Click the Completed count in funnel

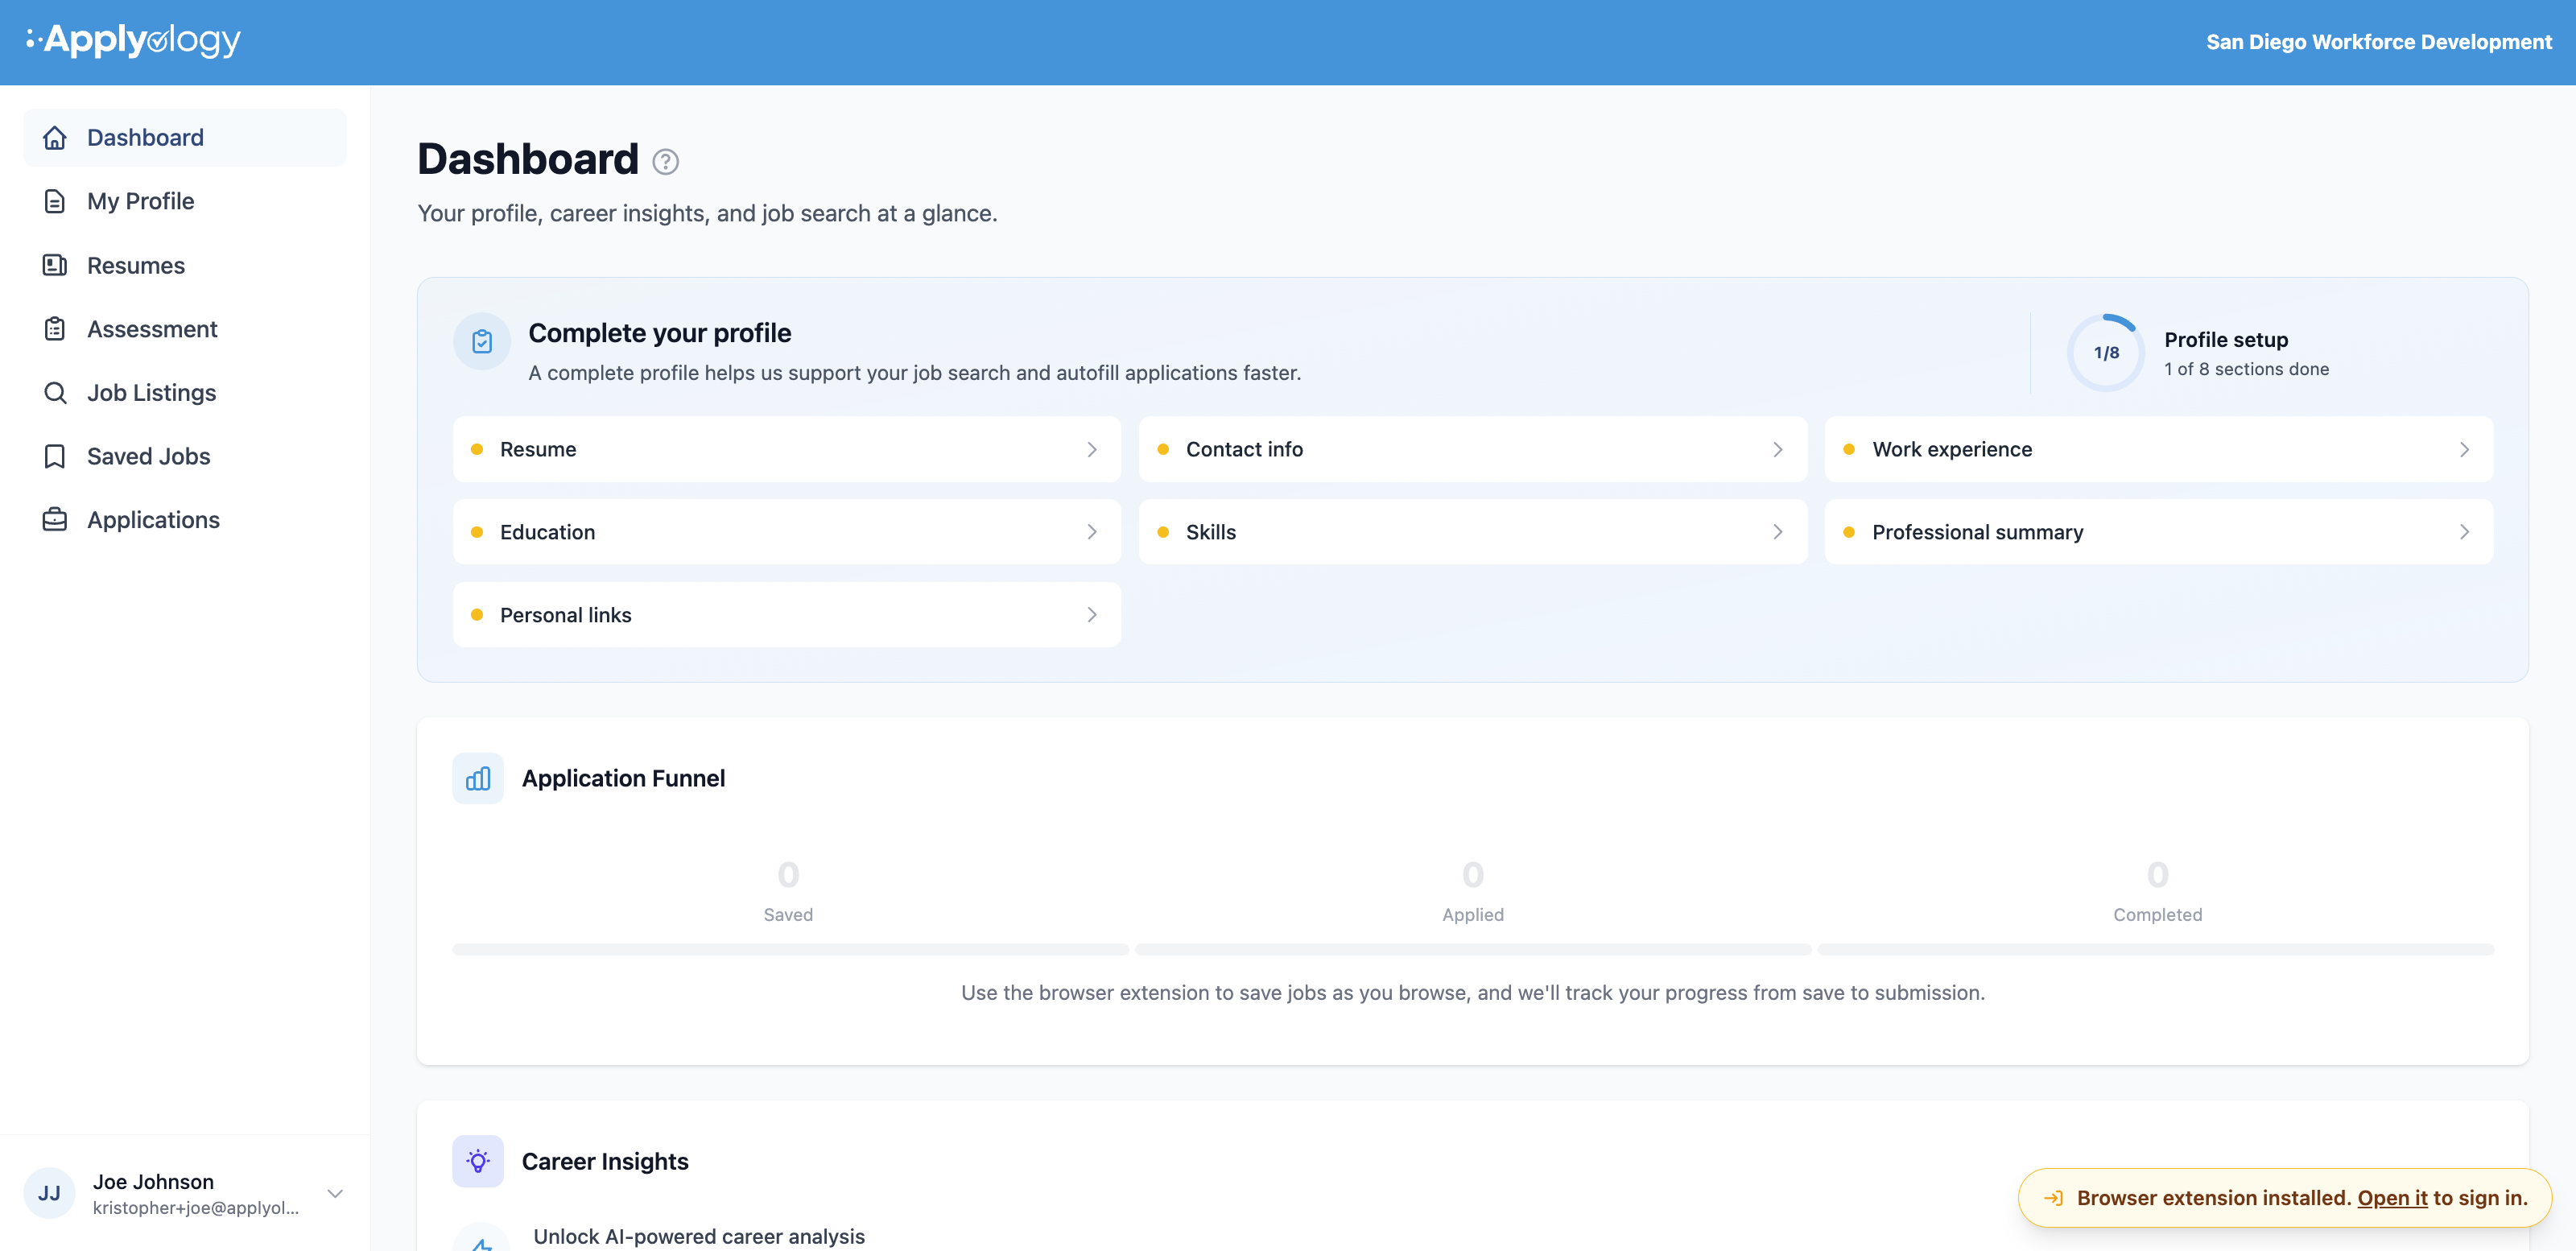click(2158, 875)
